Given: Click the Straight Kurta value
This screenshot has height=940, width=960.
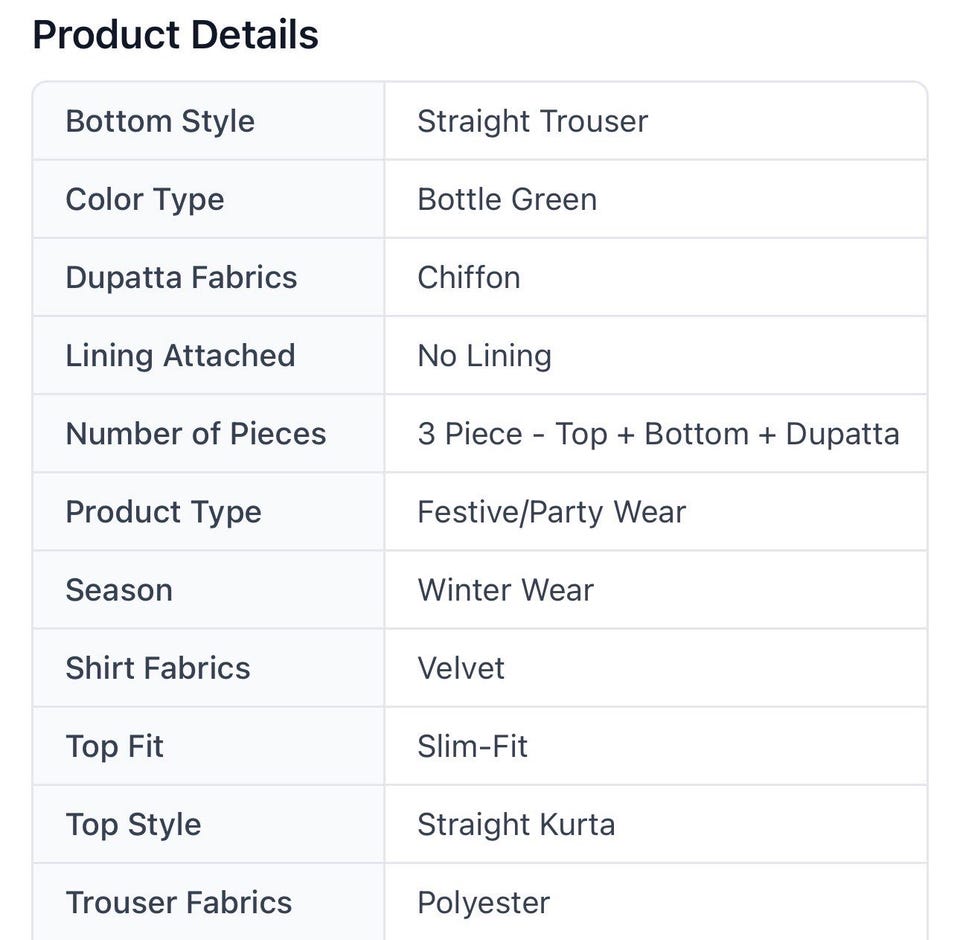Looking at the screenshot, I should pos(516,824).
